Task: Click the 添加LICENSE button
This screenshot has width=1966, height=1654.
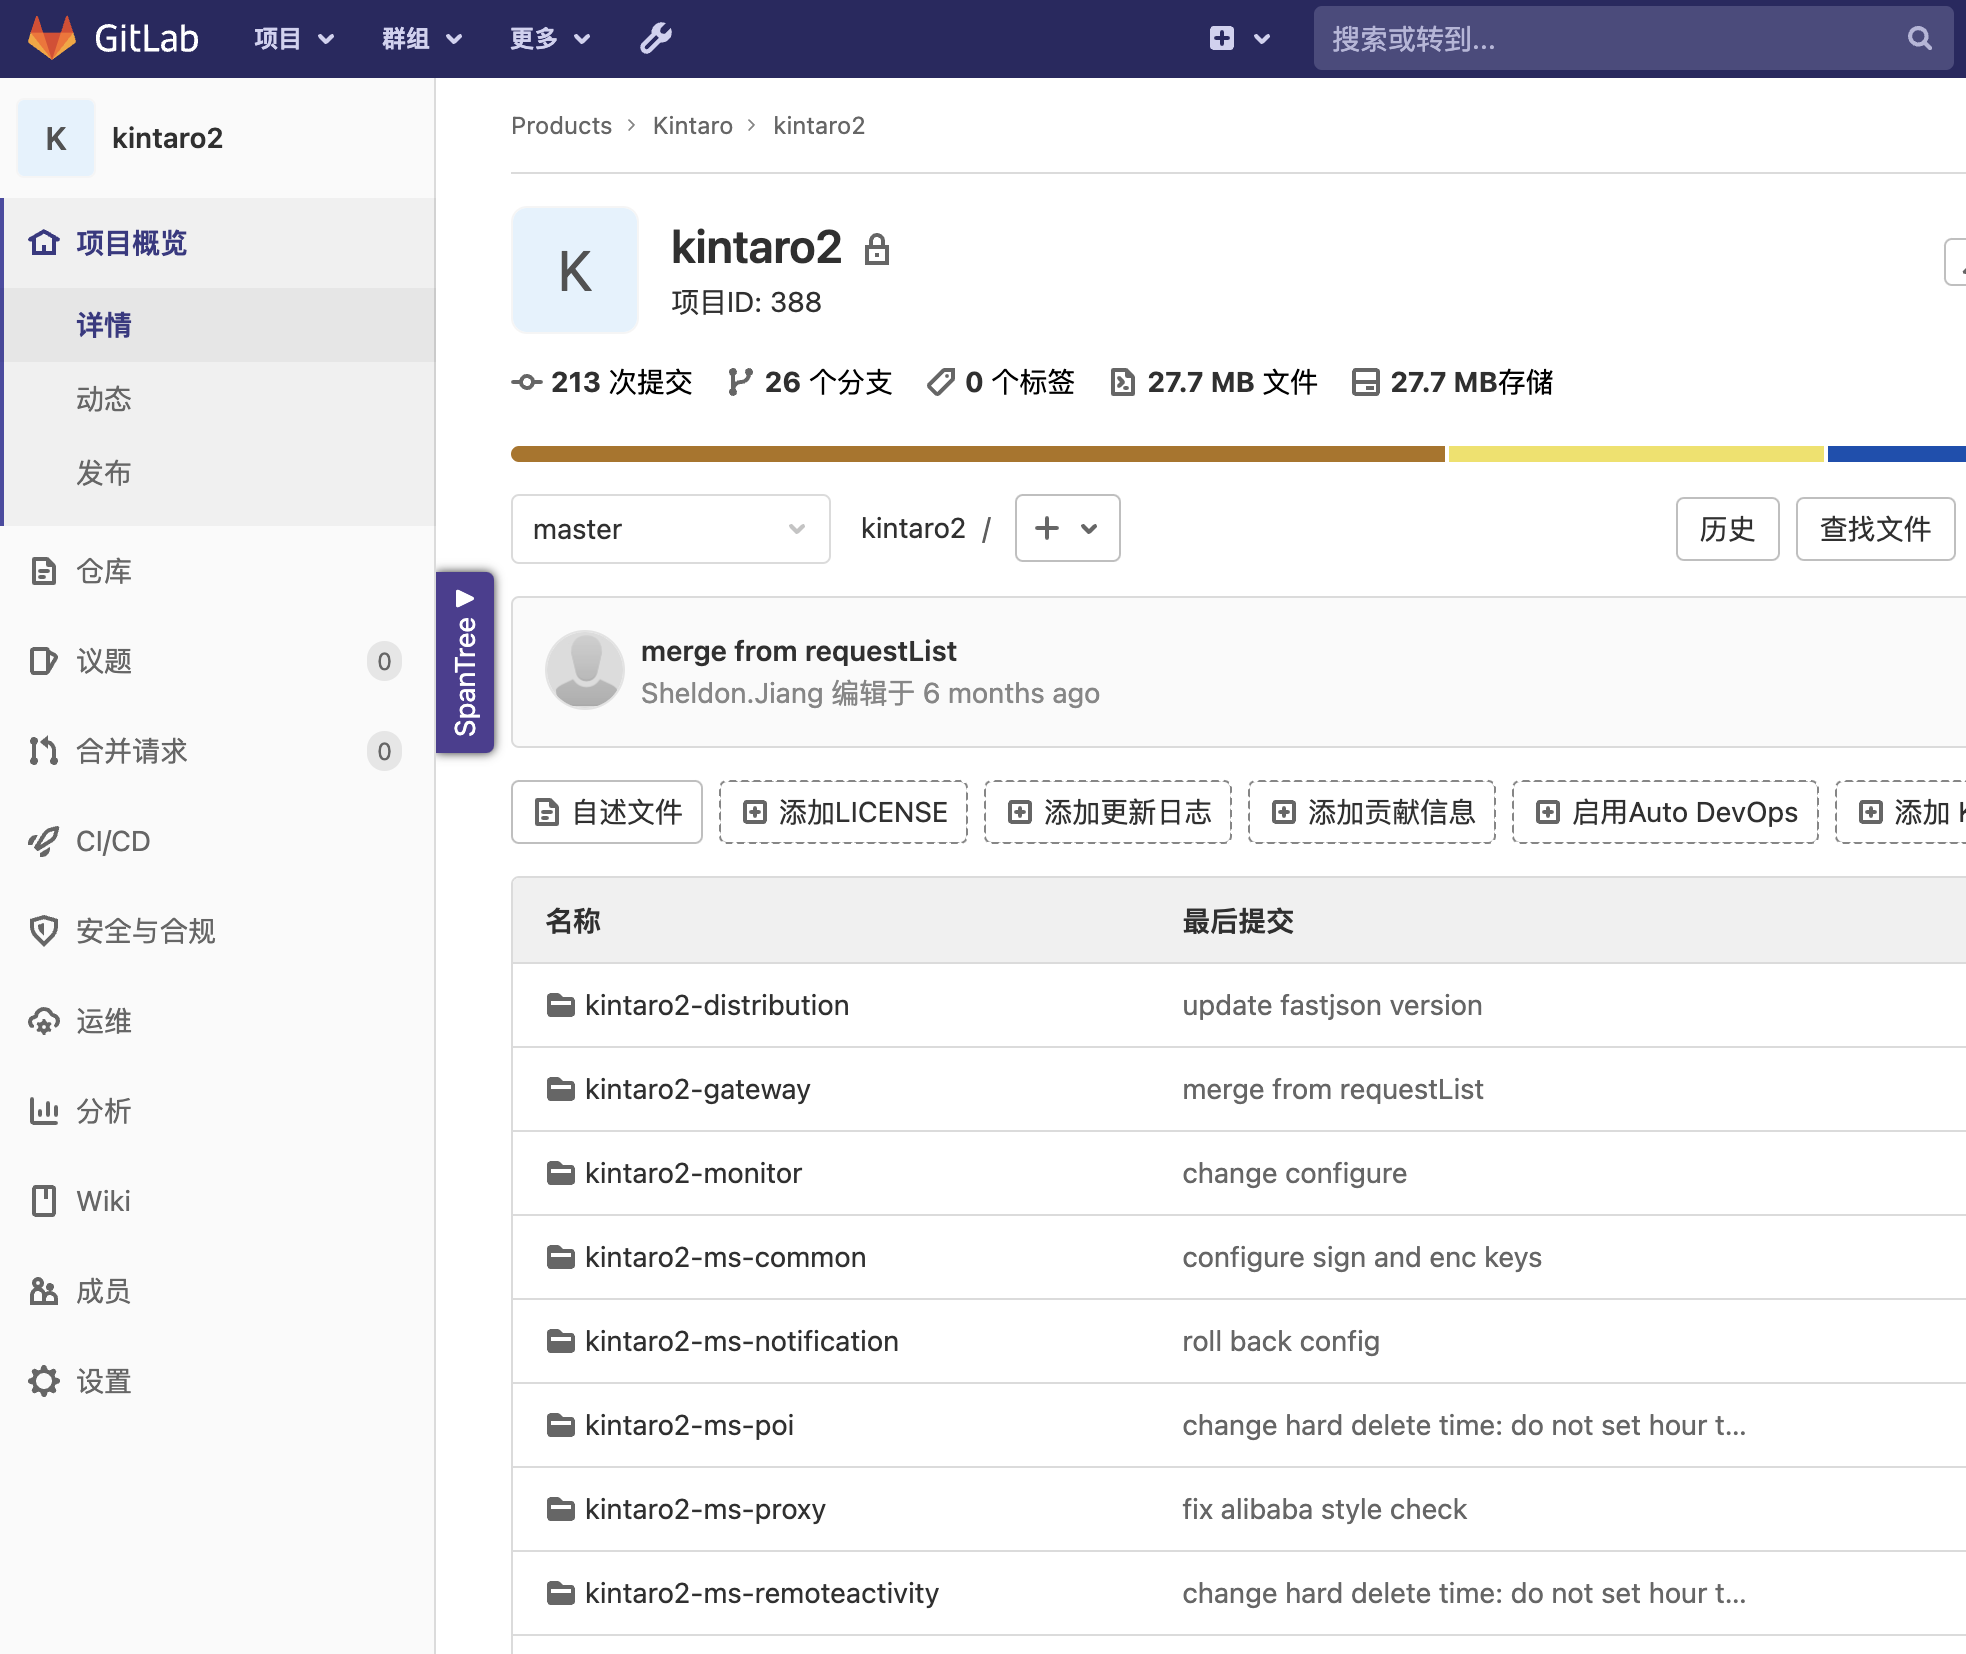Action: click(x=843, y=812)
